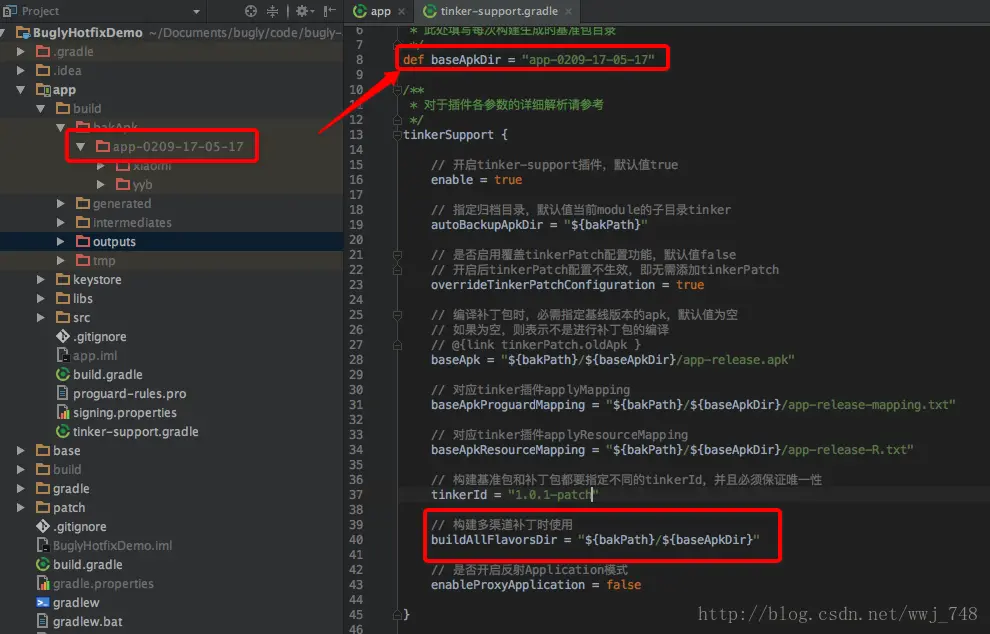This screenshot has width=990, height=634.
Task: Click tinker-support.gradle file icon in tree
Action: tap(63, 431)
